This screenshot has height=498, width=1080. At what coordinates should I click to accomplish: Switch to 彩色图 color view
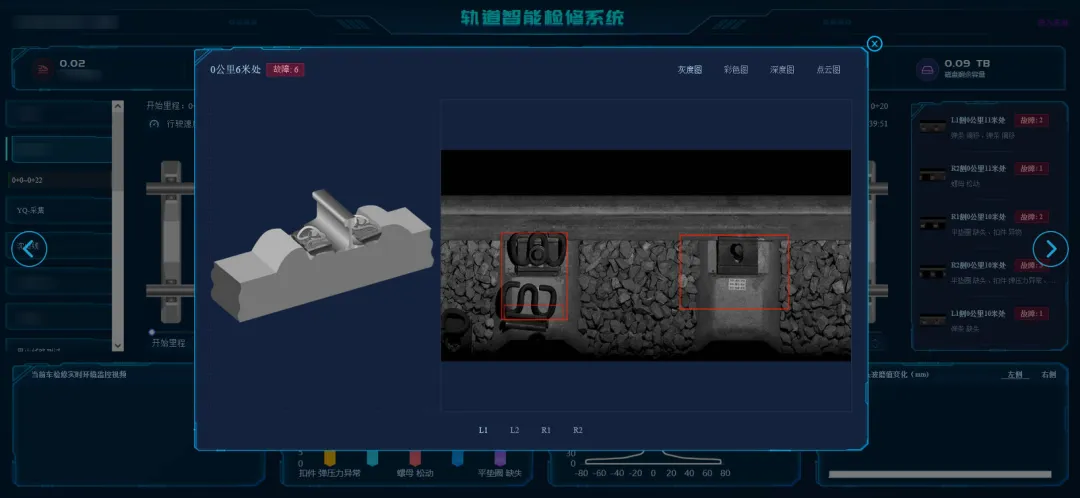(736, 70)
